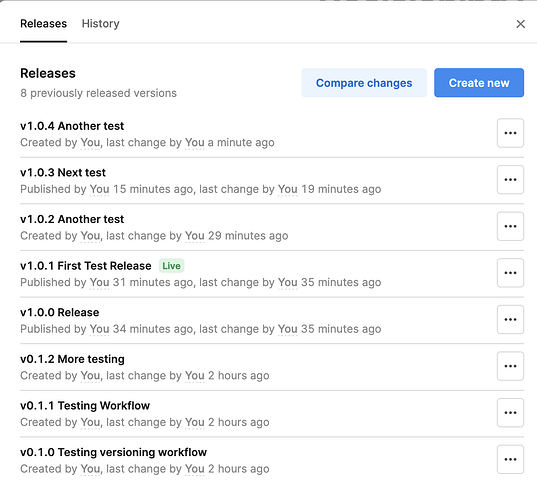537x500 pixels.
Task: Open ellipsis menu for v1.0.1 First Test Release
Action: [510, 273]
